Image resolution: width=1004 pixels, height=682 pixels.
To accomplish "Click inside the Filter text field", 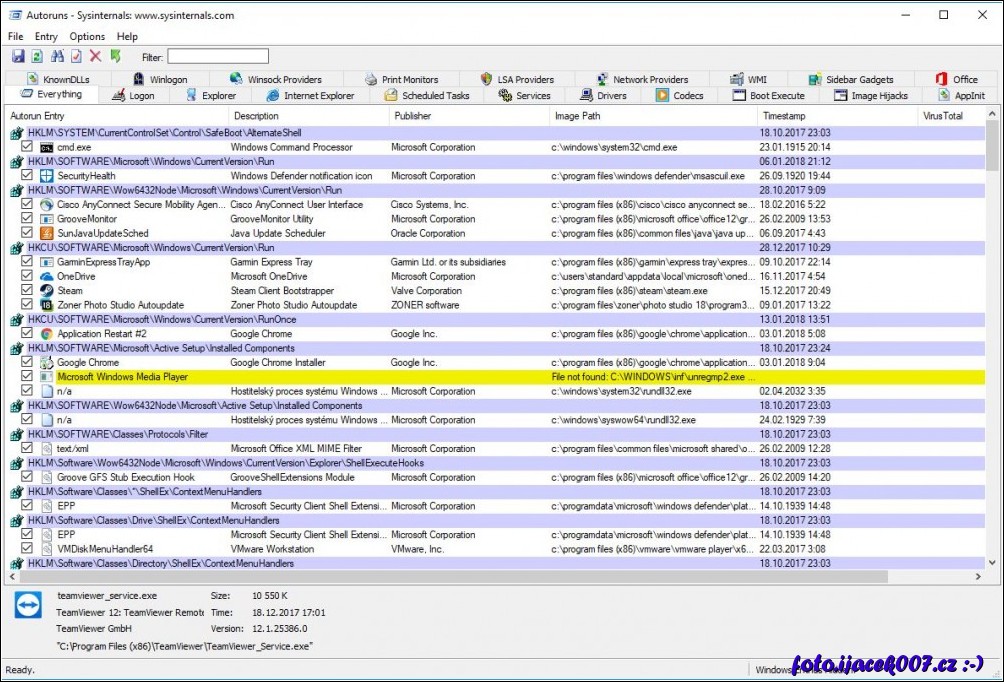I will click(x=217, y=57).
